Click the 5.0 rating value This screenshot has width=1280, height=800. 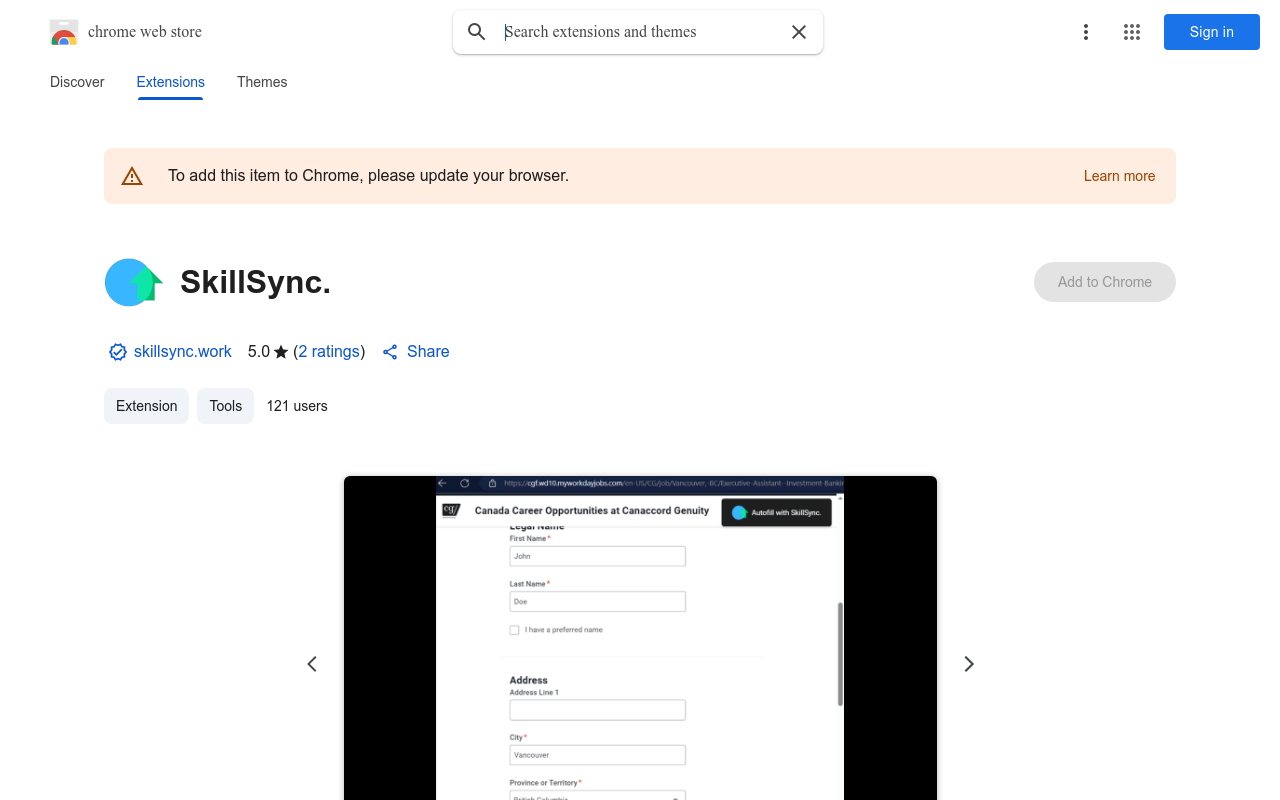click(x=259, y=352)
